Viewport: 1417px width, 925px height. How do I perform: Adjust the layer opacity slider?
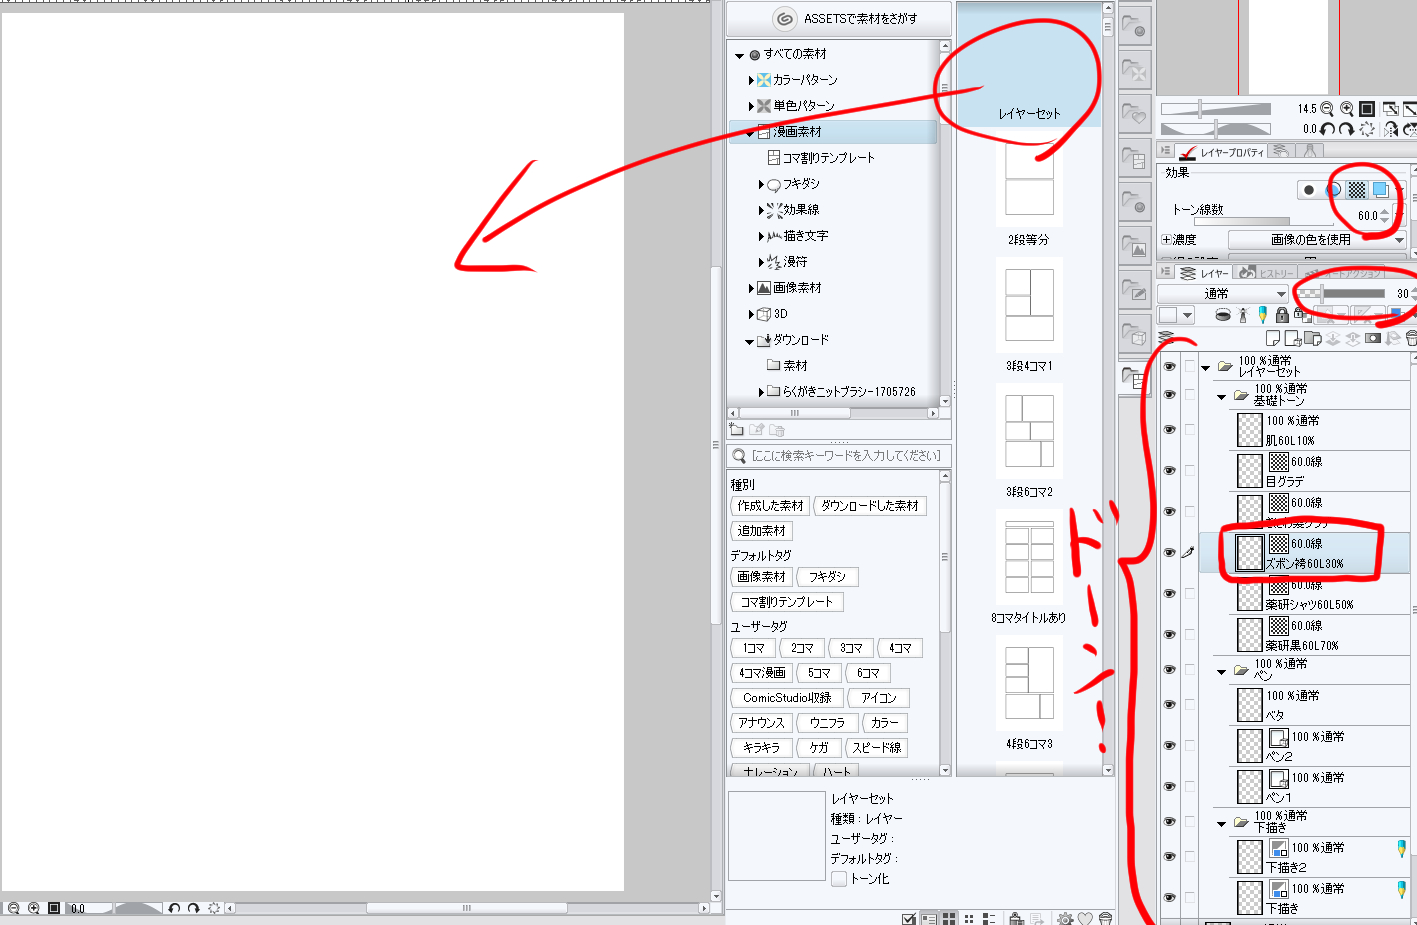point(1340,294)
